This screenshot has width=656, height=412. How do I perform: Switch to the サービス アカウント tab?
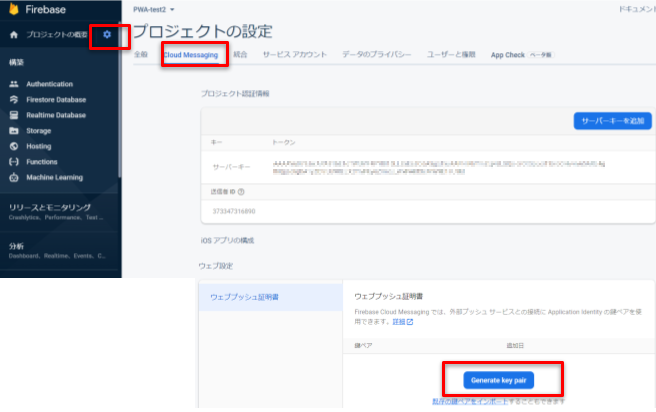tap(295, 55)
